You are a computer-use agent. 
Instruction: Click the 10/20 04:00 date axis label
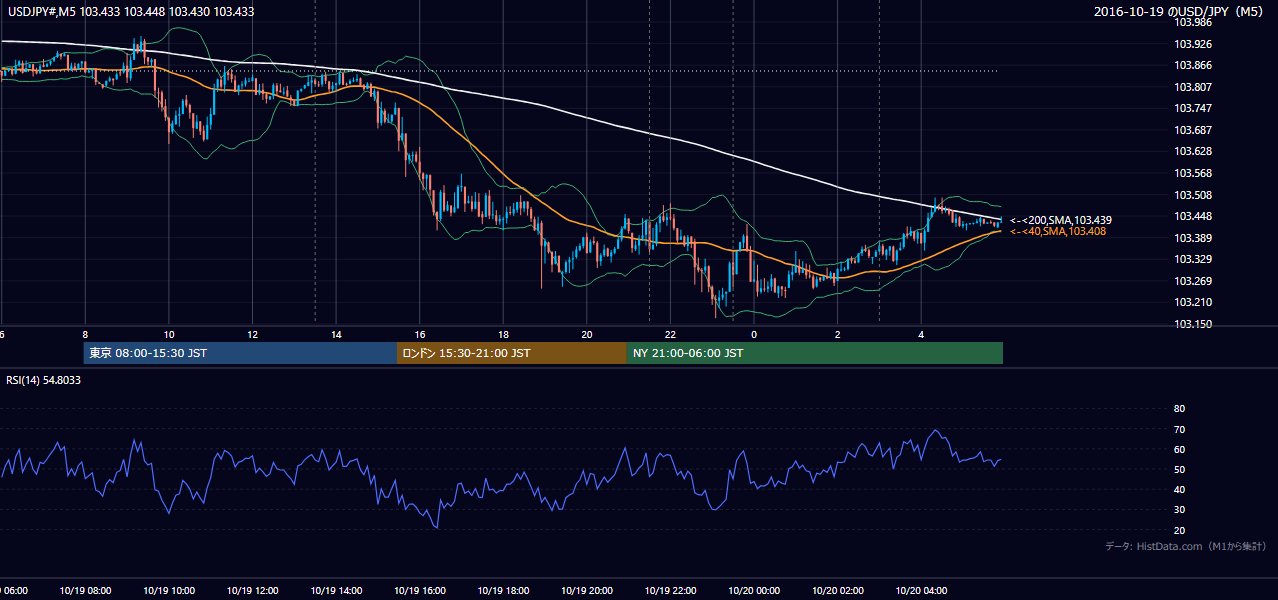[921, 591]
